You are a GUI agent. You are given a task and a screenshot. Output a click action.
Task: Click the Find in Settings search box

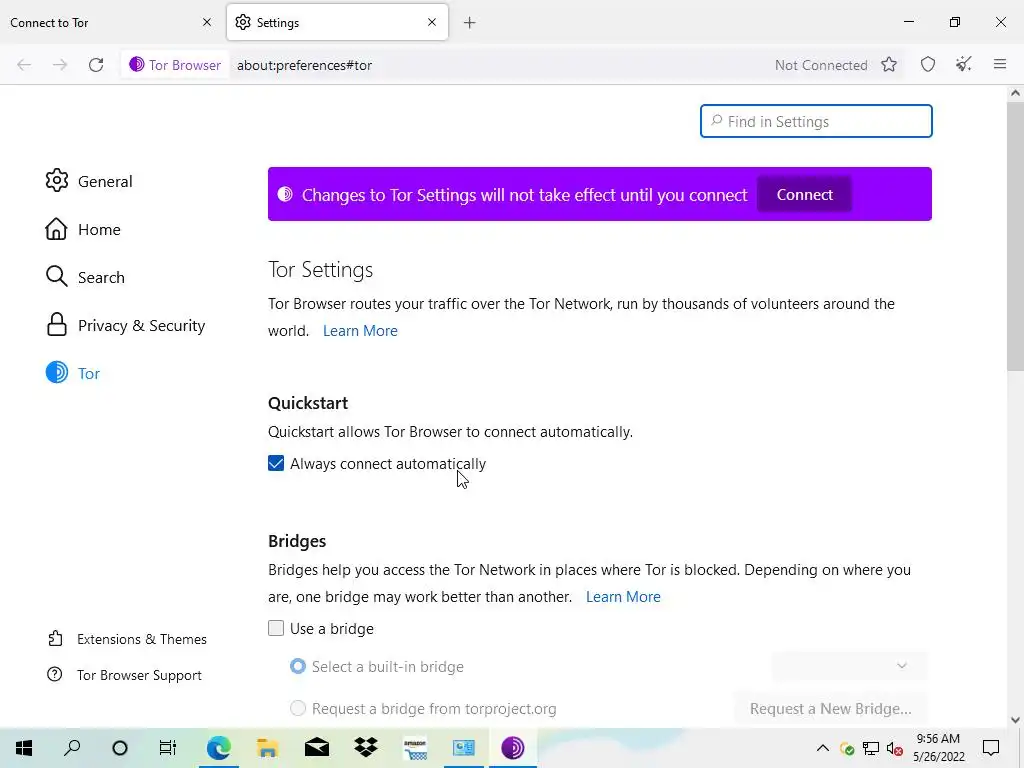pos(816,121)
